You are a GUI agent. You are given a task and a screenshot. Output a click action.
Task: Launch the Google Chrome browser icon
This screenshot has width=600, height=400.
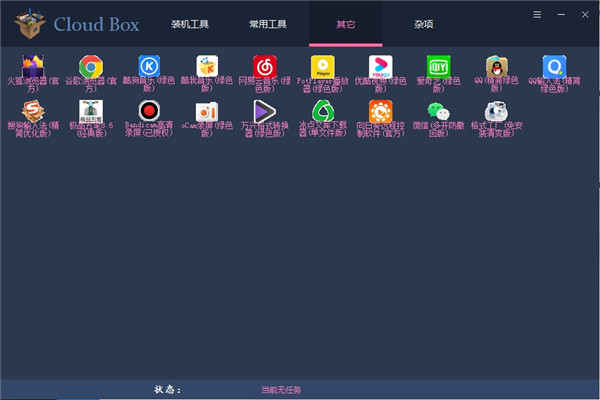coord(91,67)
